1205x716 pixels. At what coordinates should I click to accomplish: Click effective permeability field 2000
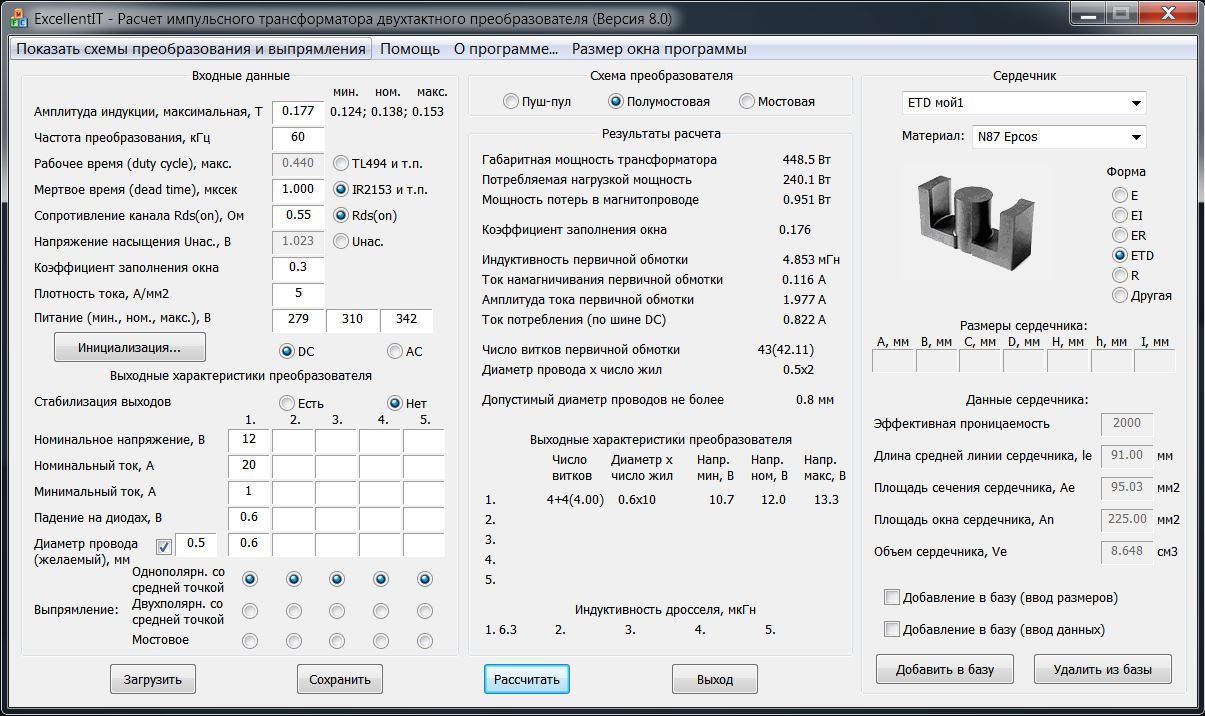click(x=1127, y=424)
